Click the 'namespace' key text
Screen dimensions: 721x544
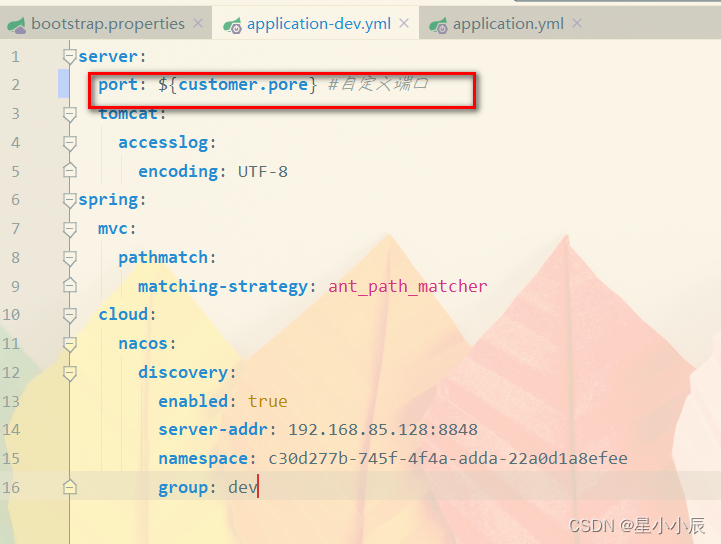coord(203,458)
